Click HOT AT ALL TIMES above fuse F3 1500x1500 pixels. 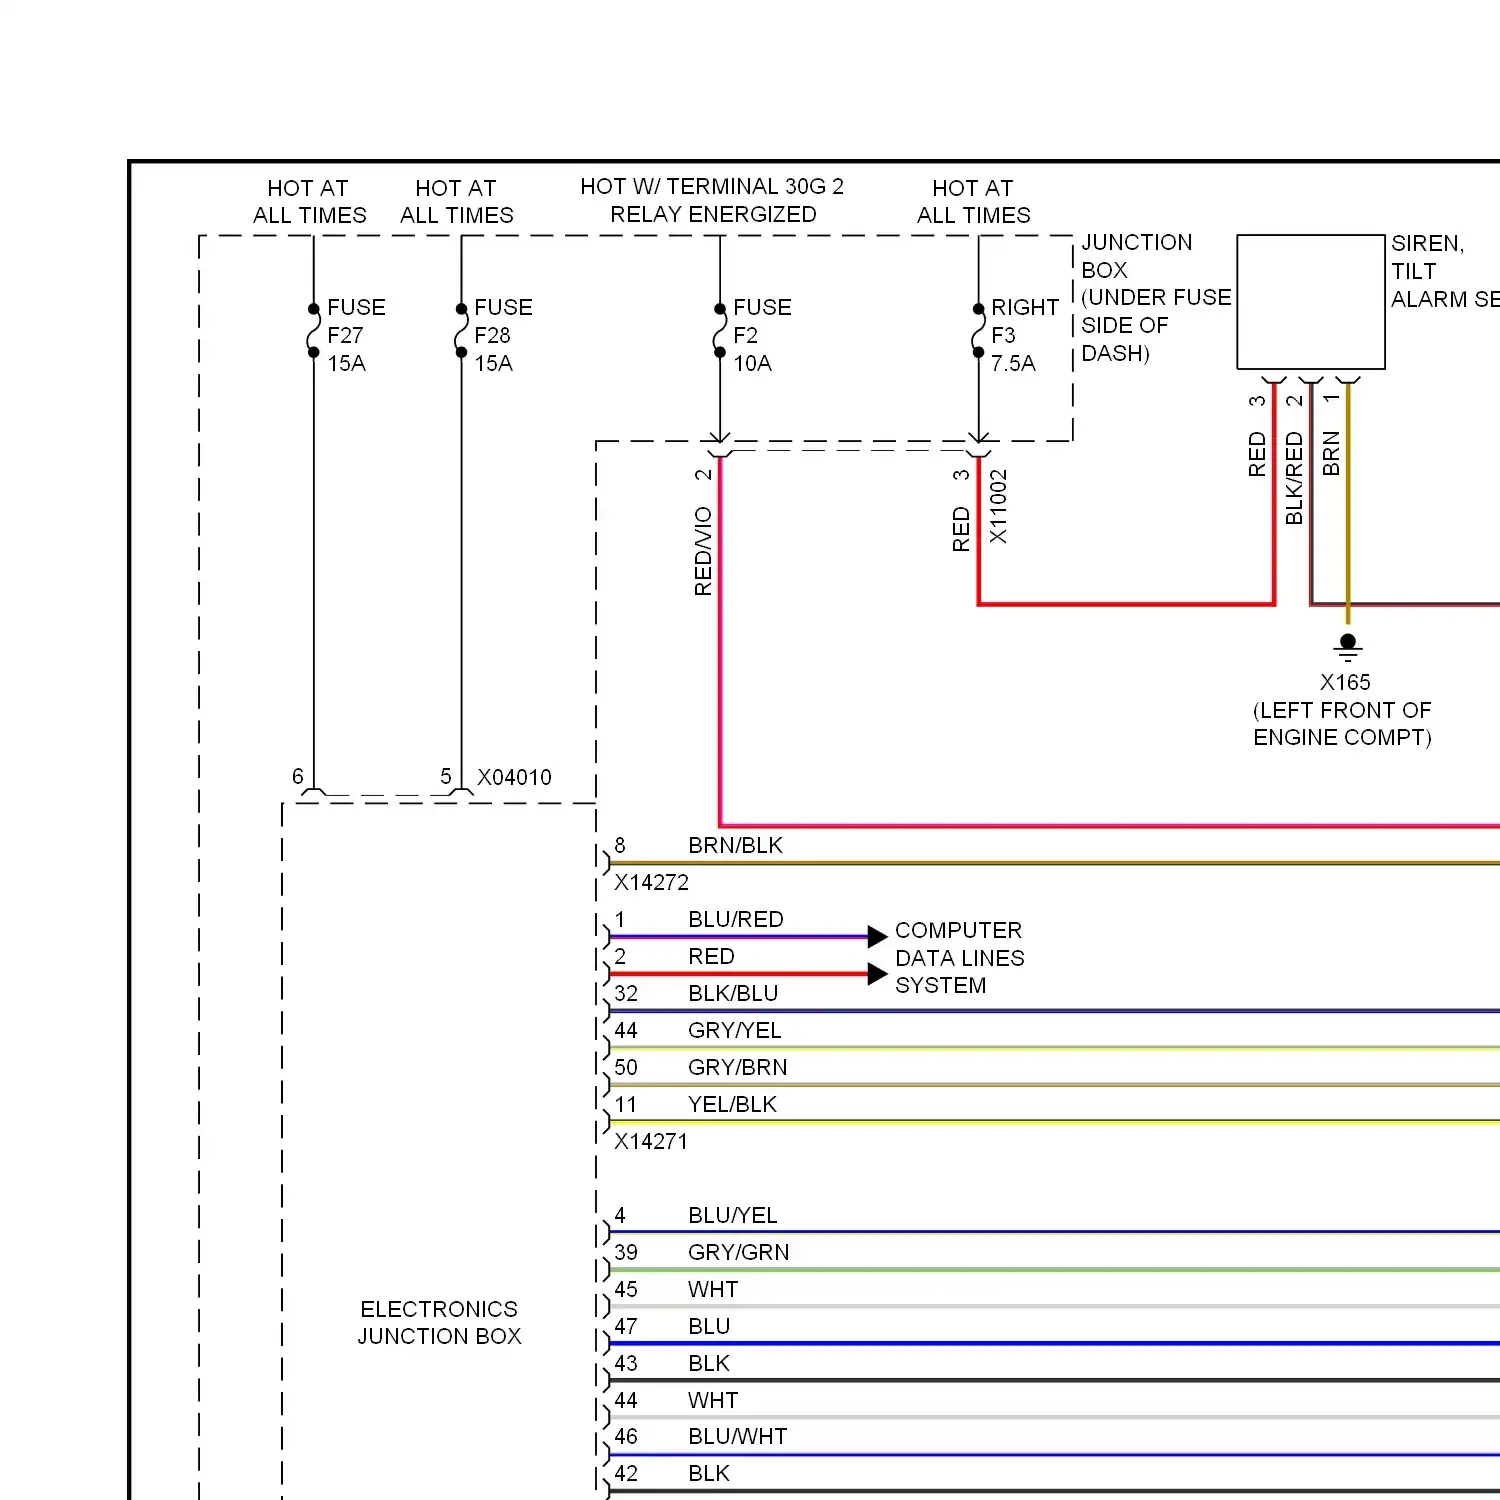[973, 202]
